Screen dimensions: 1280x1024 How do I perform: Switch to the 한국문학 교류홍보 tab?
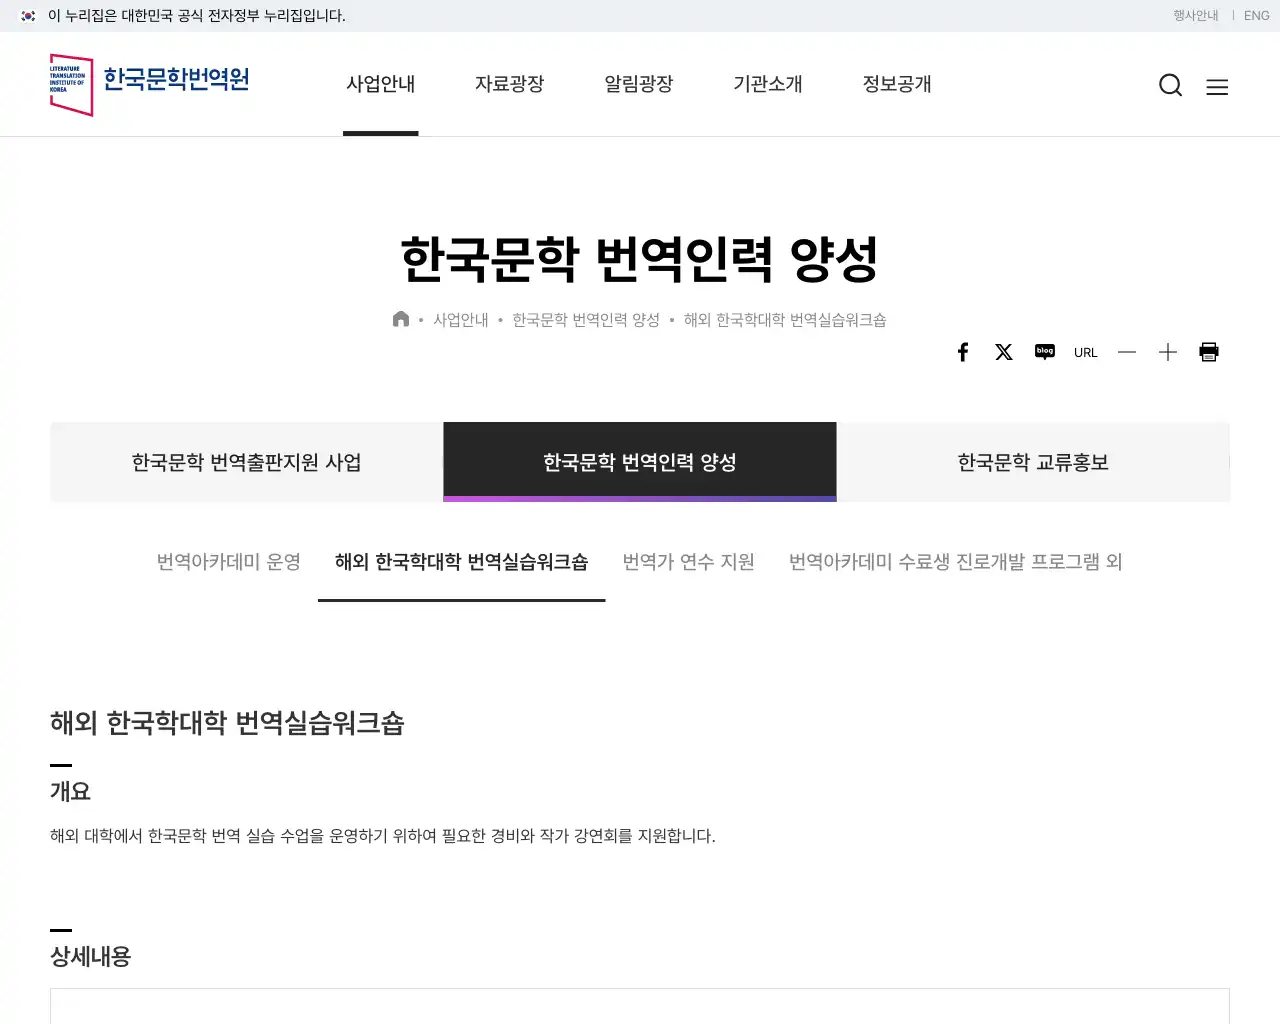pyautogui.click(x=1033, y=462)
